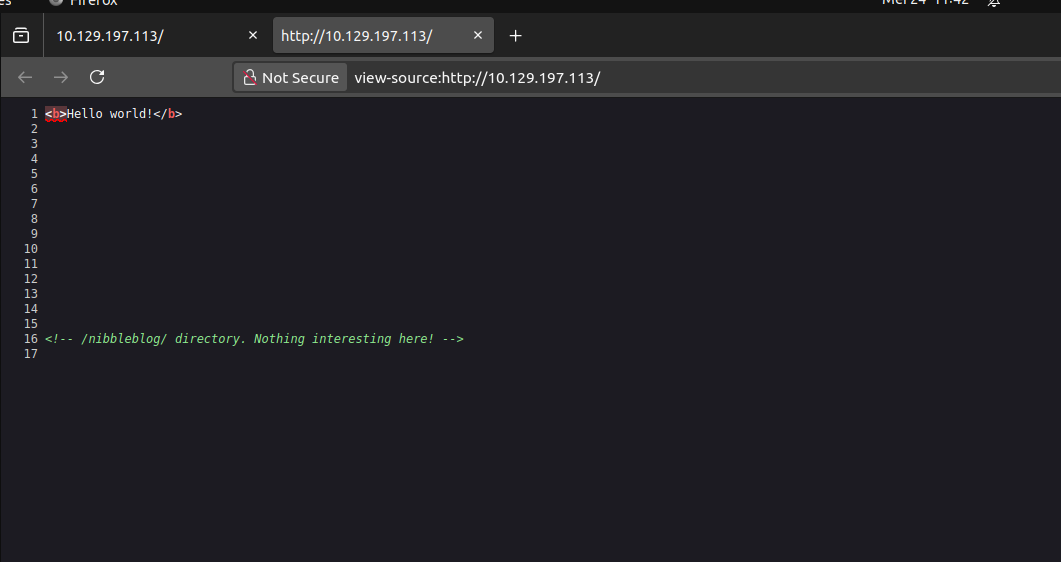Reload the current page

pos(97,77)
